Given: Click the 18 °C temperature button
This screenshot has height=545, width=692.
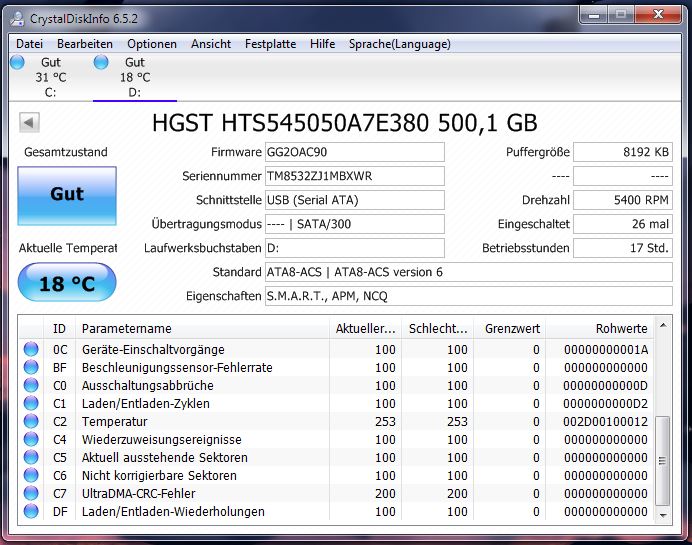Looking at the screenshot, I should click(x=67, y=282).
